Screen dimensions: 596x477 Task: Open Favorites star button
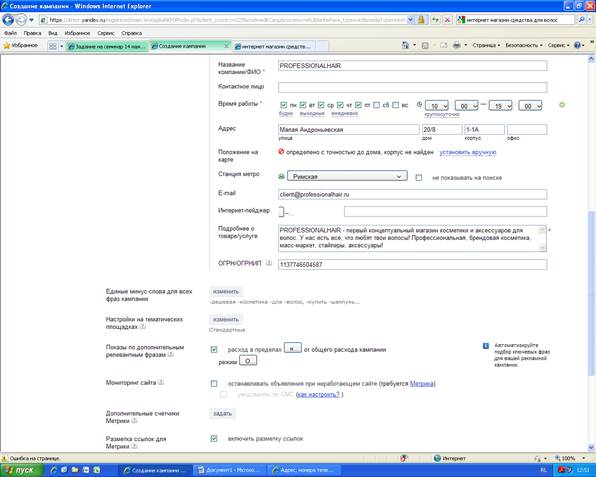(x=21, y=45)
